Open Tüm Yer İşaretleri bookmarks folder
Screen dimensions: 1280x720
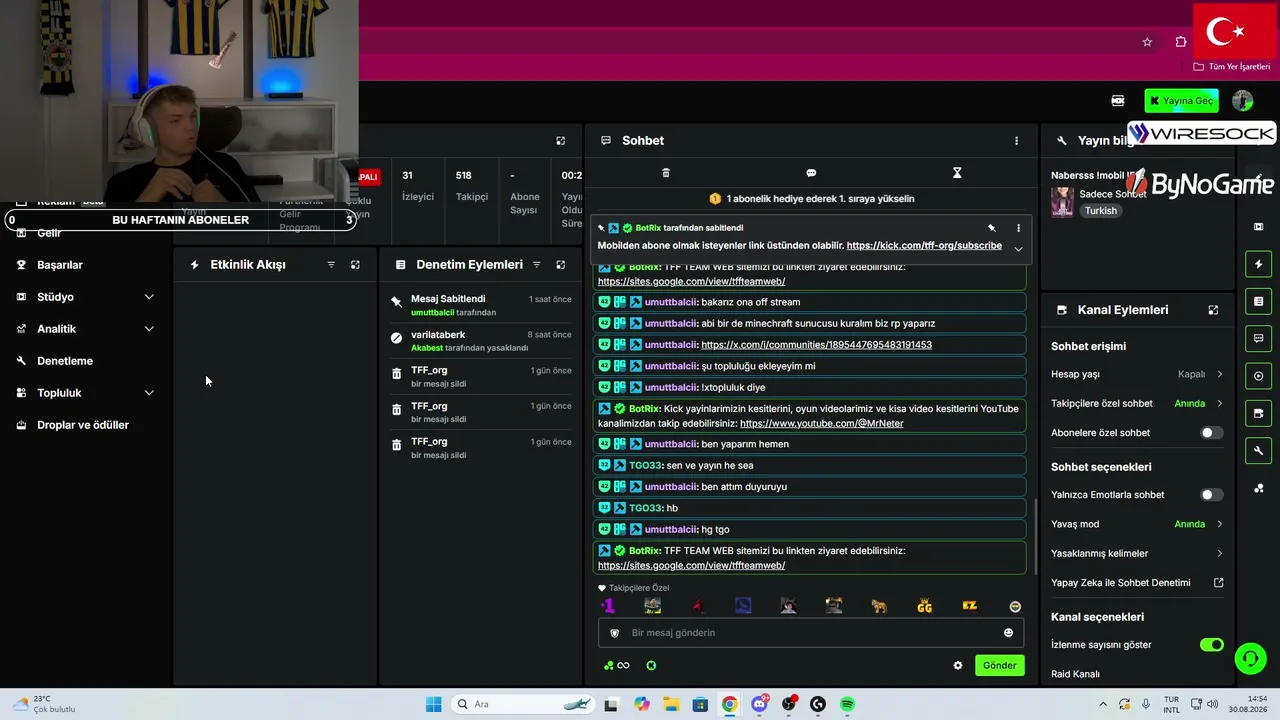coord(1231,67)
